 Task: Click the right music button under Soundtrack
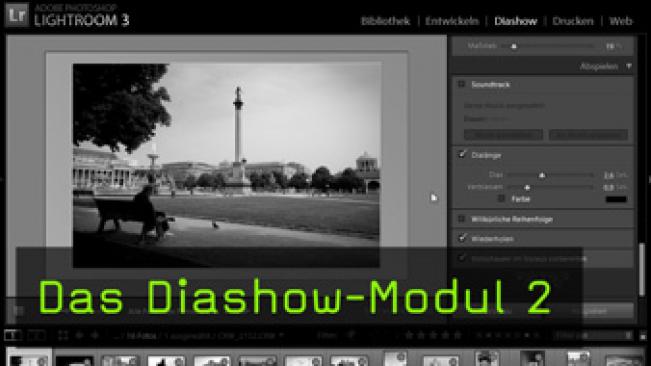coord(588,135)
